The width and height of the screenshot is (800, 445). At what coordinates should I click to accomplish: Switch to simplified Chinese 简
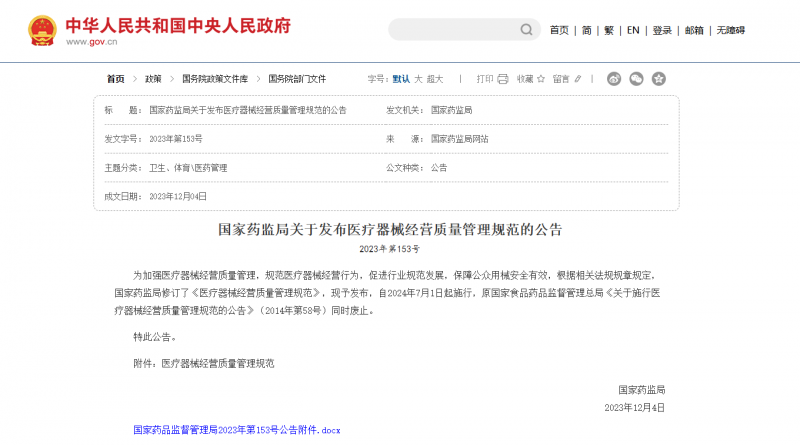pyautogui.click(x=587, y=31)
